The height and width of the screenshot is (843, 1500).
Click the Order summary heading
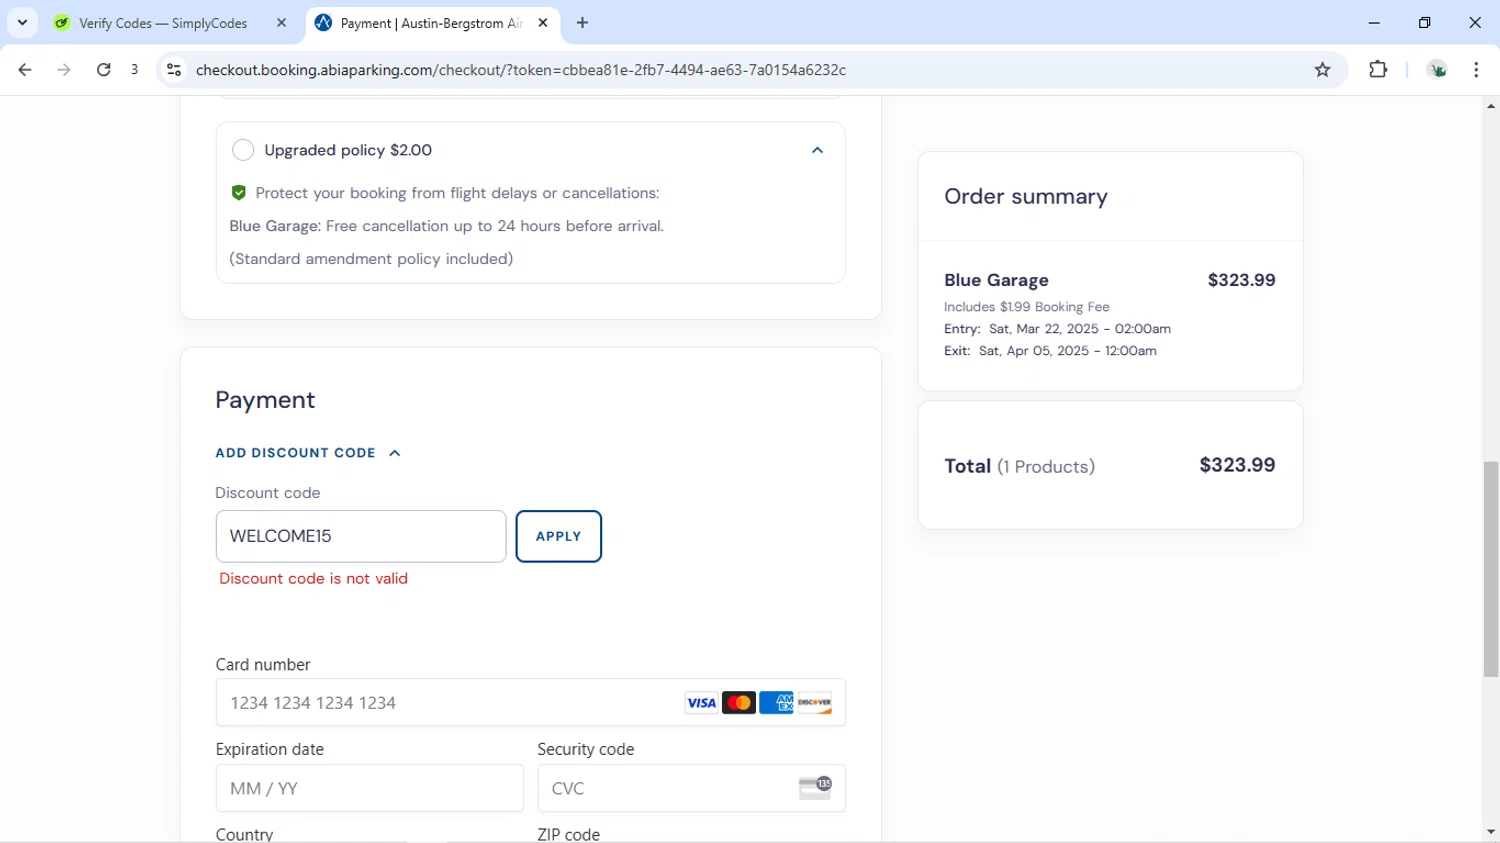[x=1026, y=197]
